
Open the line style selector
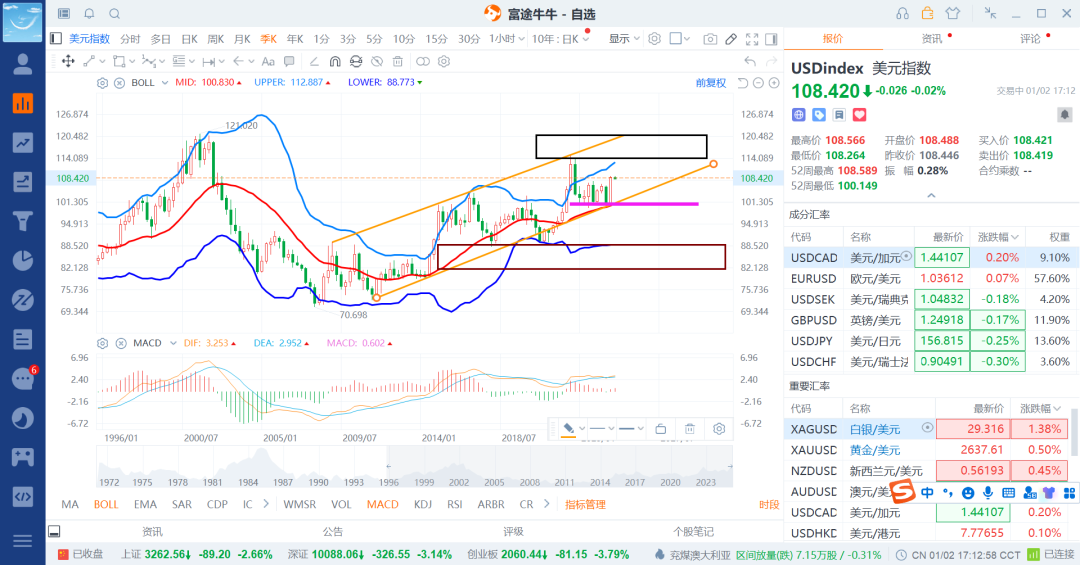tap(601, 429)
